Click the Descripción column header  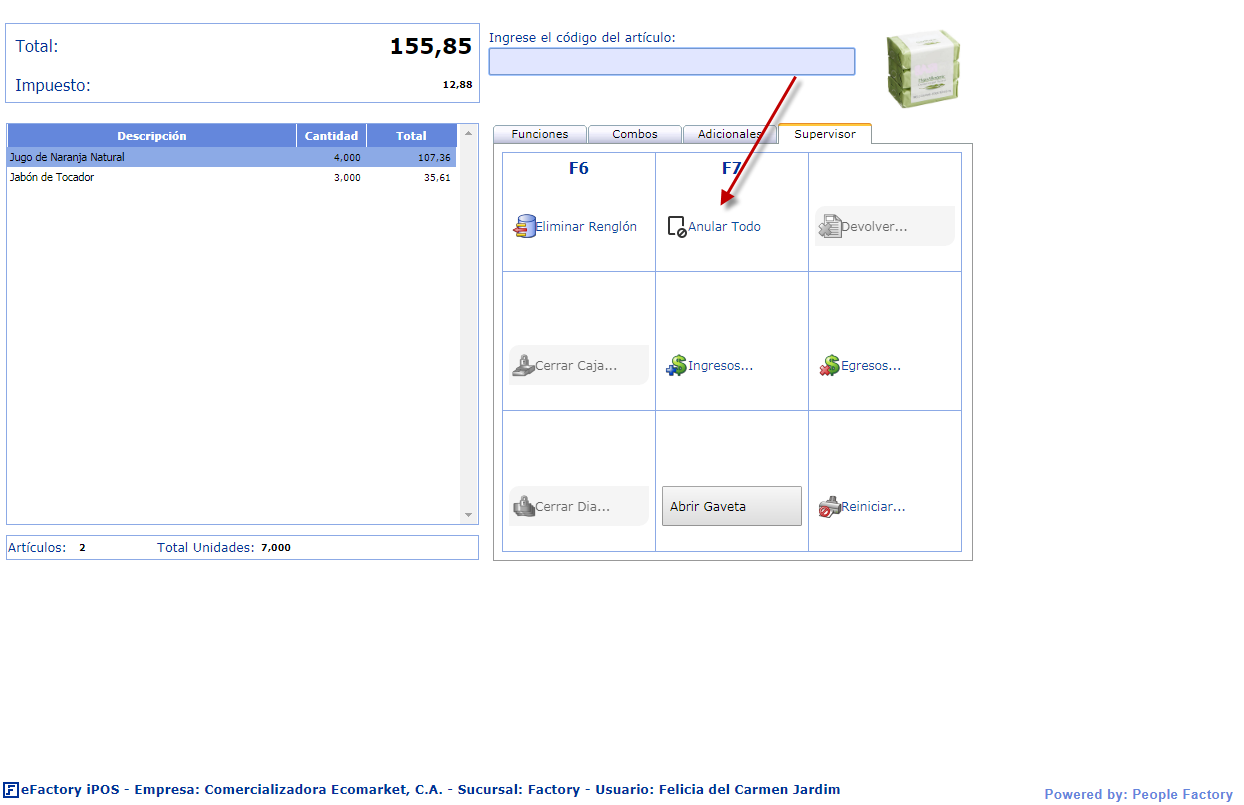[x=152, y=136]
